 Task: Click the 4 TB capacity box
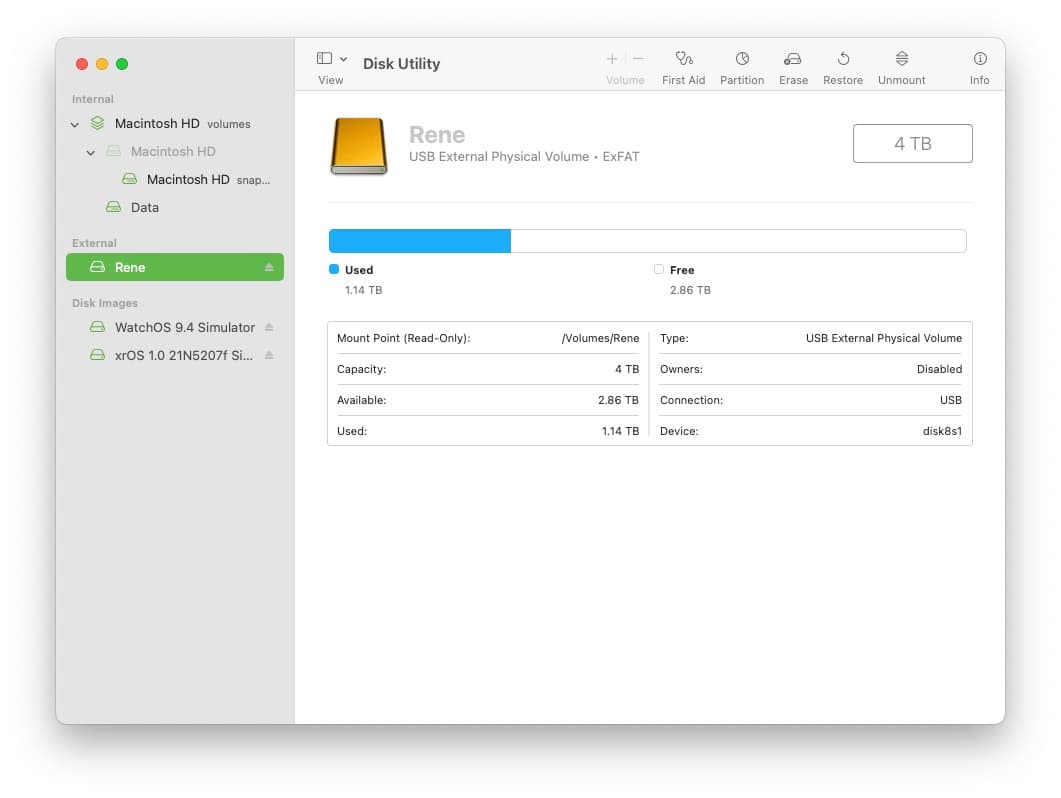tap(912, 144)
